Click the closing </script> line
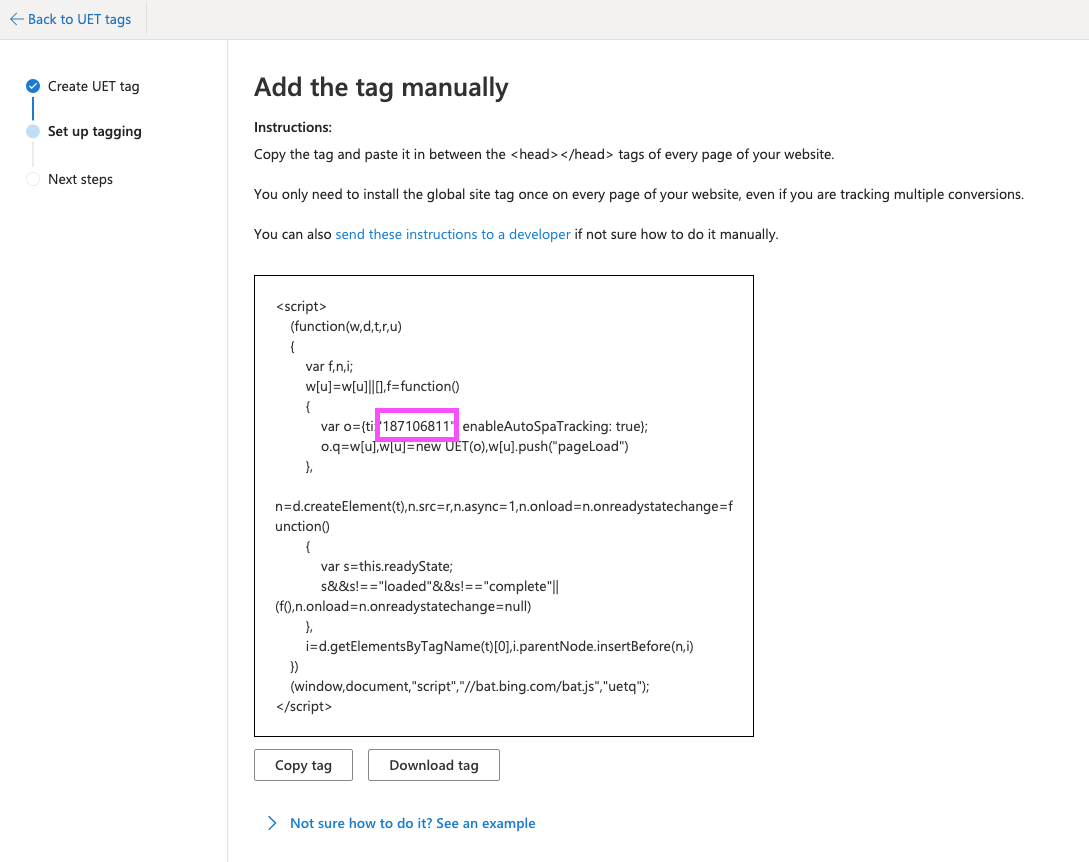The height and width of the screenshot is (862, 1089). pos(304,706)
